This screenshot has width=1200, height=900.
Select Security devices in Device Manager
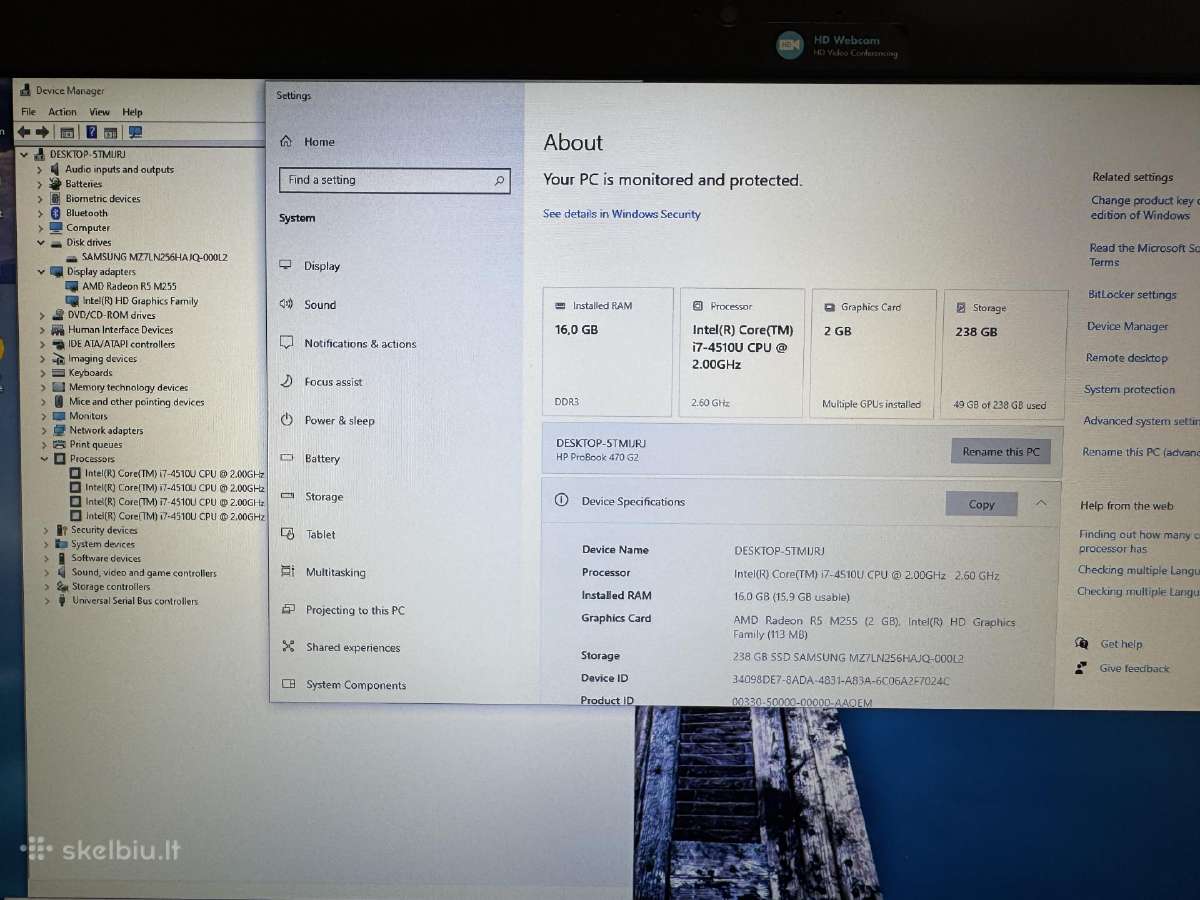[104, 530]
